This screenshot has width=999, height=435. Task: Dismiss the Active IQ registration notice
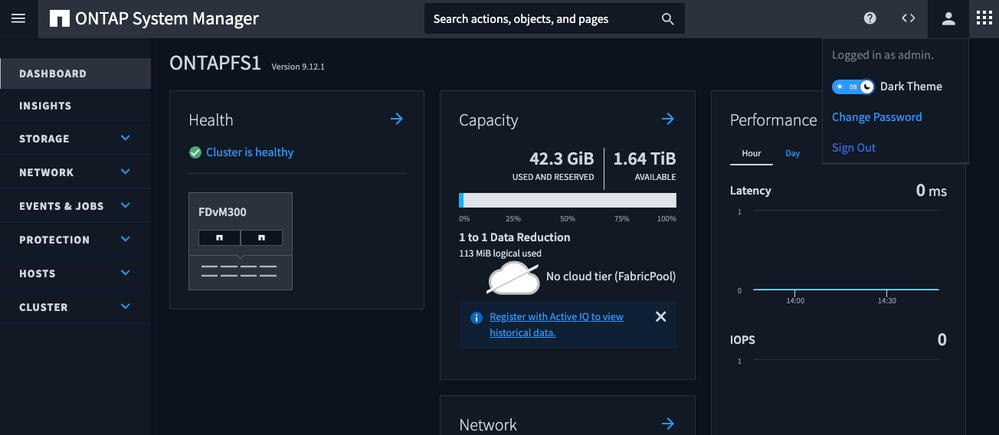click(x=660, y=317)
